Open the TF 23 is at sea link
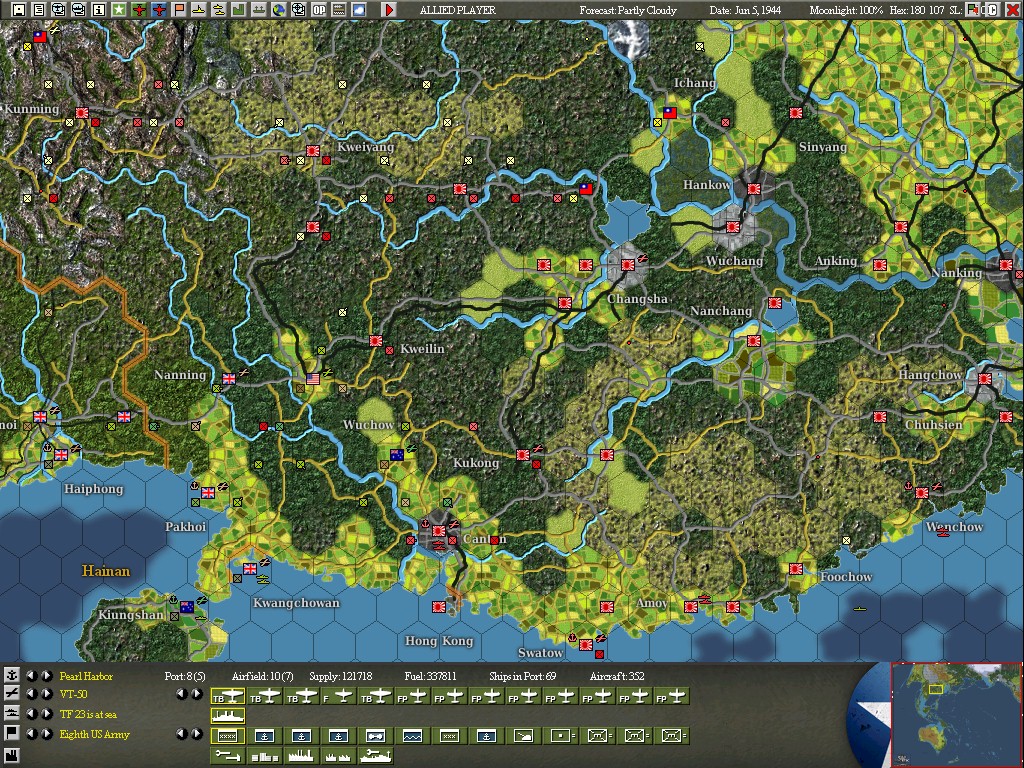This screenshot has height=768, width=1024. coord(88,714)
